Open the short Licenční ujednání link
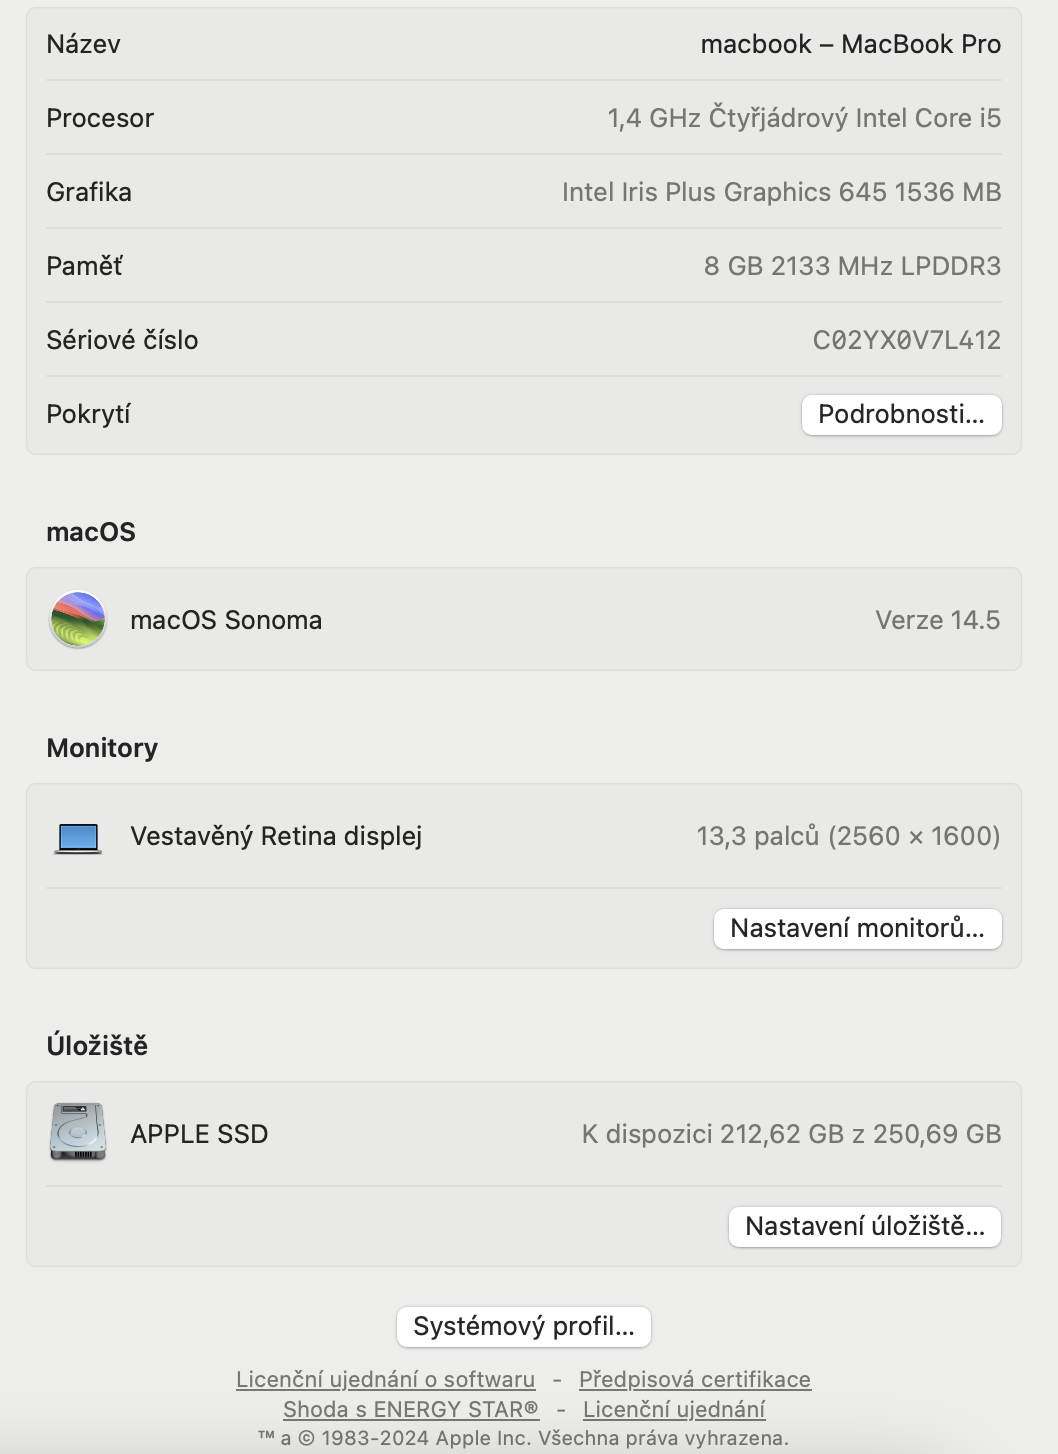The width and height of the screenshot is (1058, 1454). [x=674, y=1410]
